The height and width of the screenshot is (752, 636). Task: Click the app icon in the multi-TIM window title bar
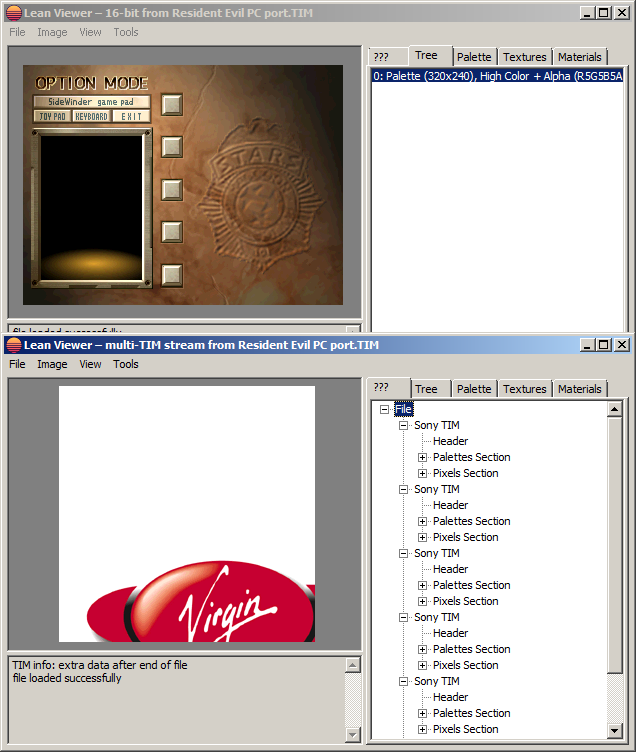point(13,345)
